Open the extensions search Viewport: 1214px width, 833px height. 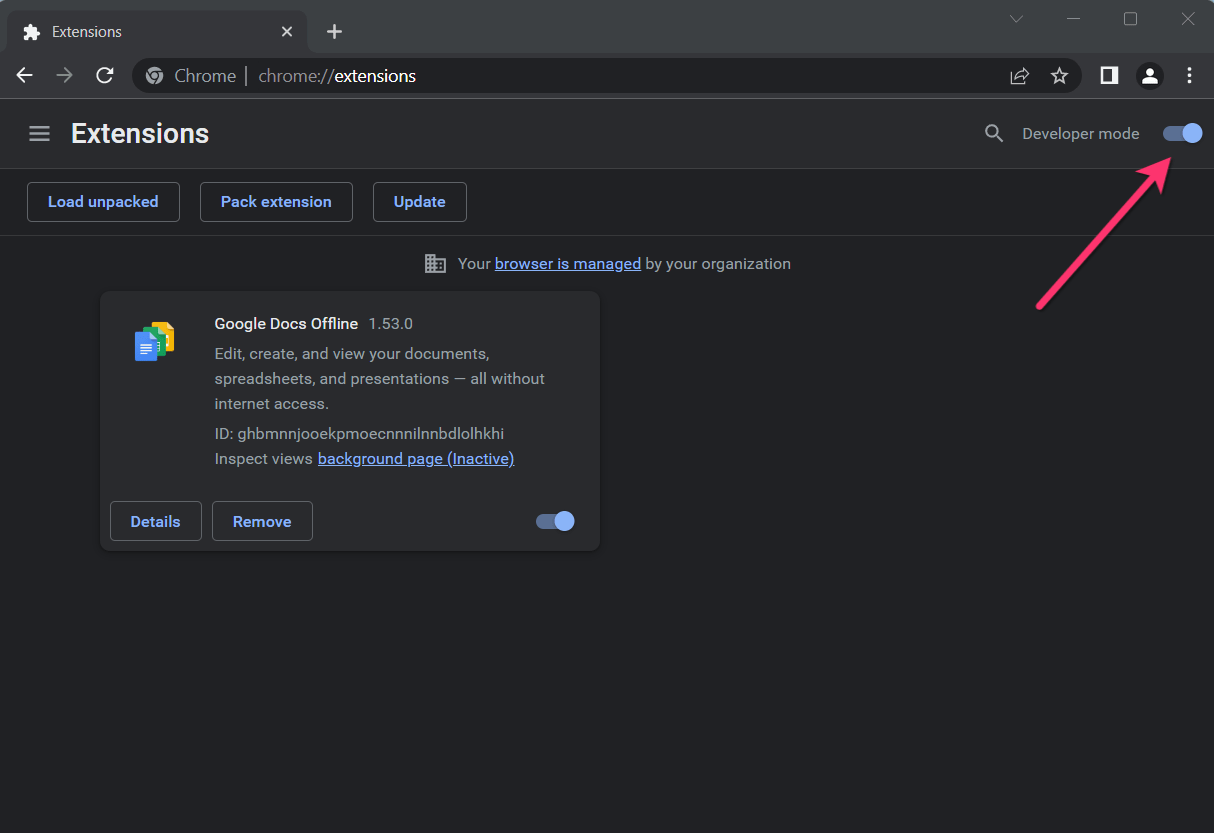point(994,132)
